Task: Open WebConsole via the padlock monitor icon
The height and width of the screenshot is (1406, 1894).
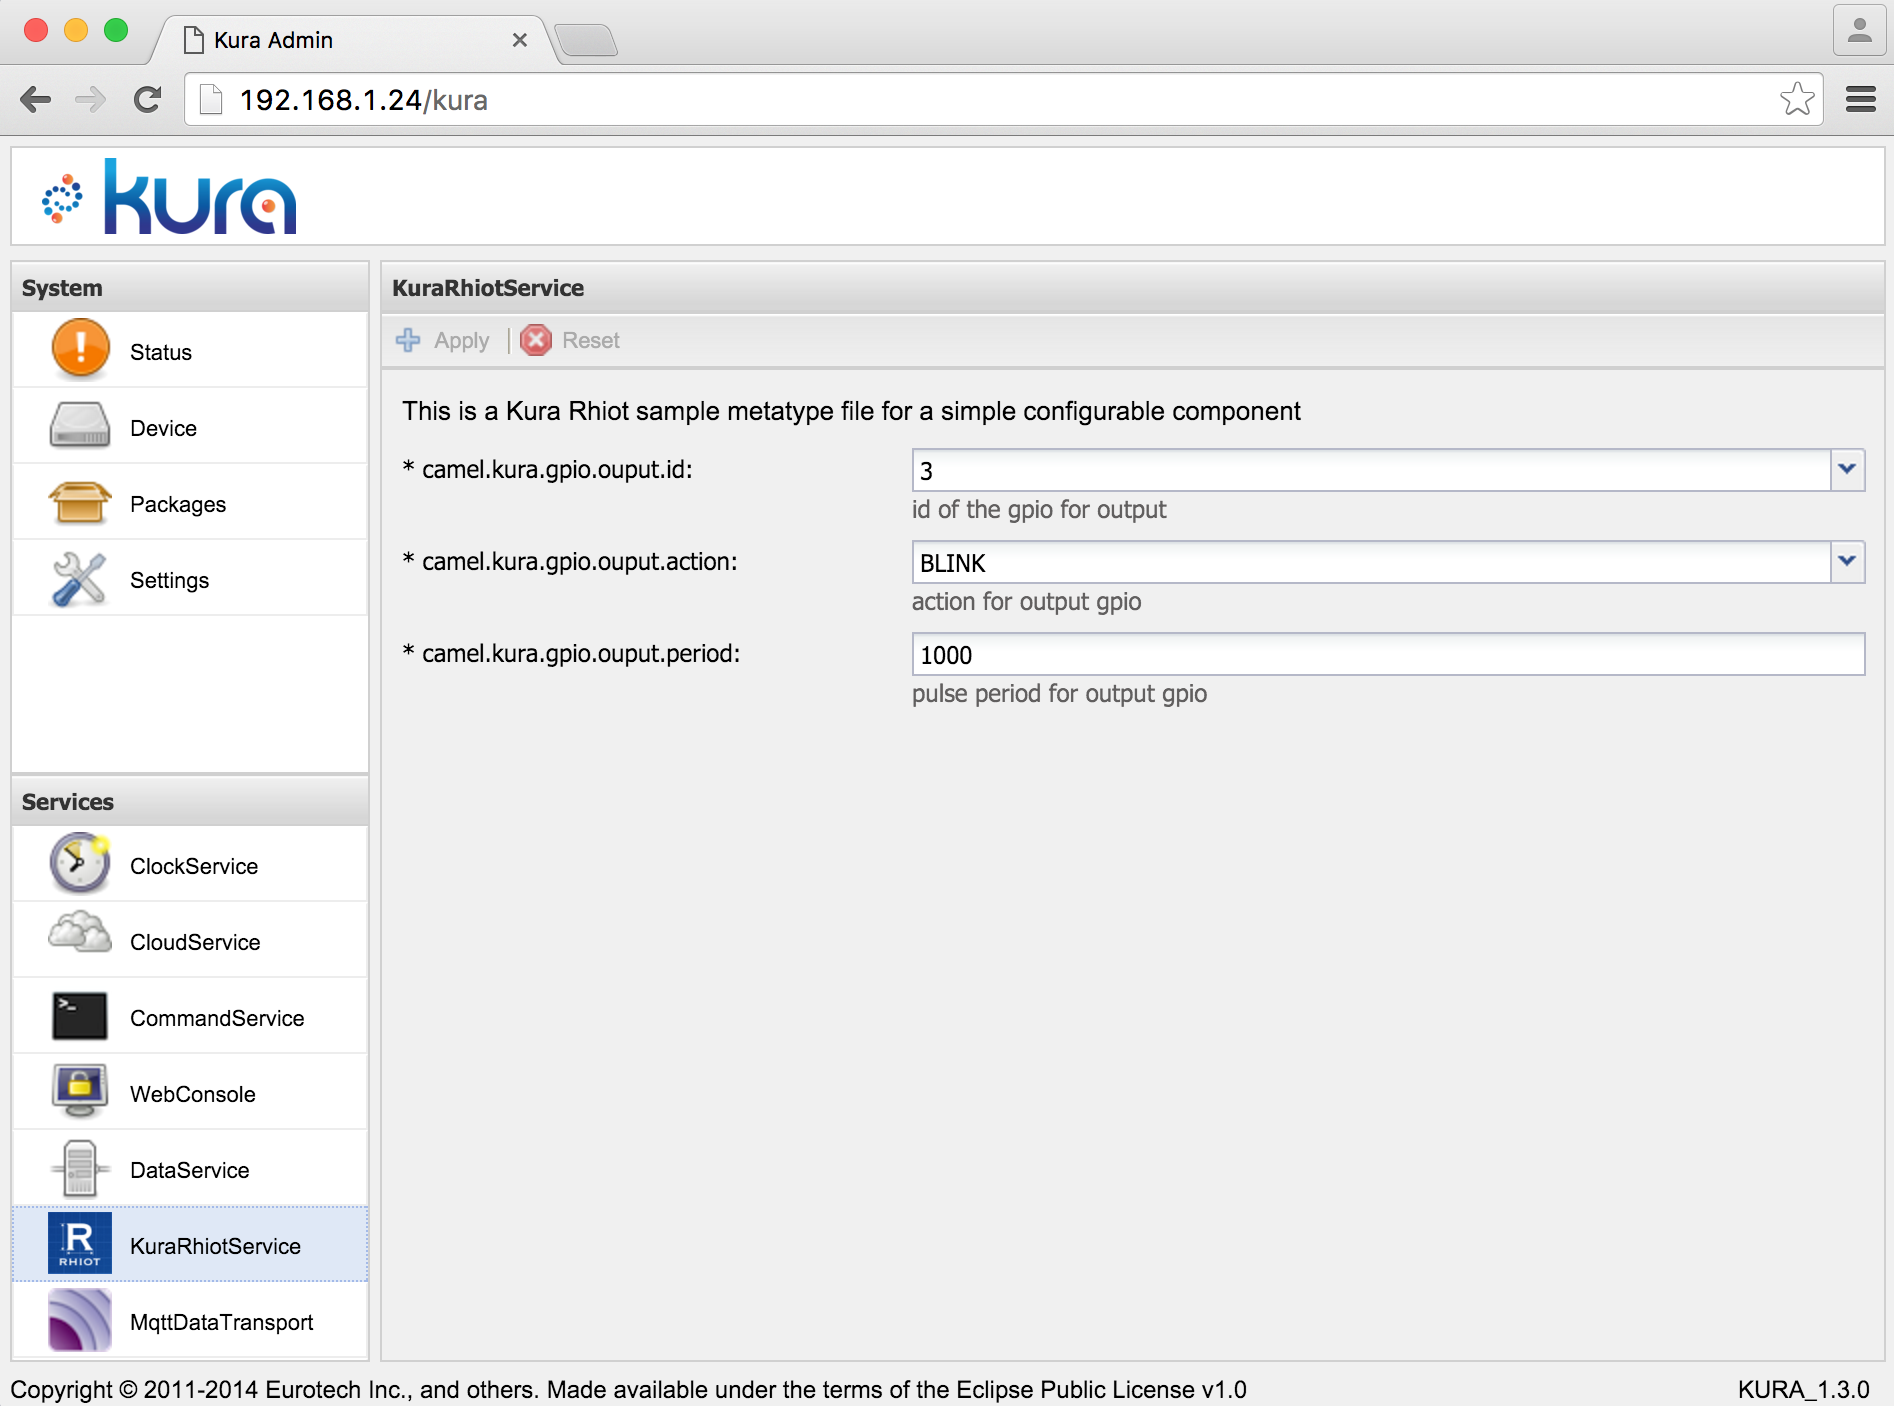Action: click(80, 1092)
